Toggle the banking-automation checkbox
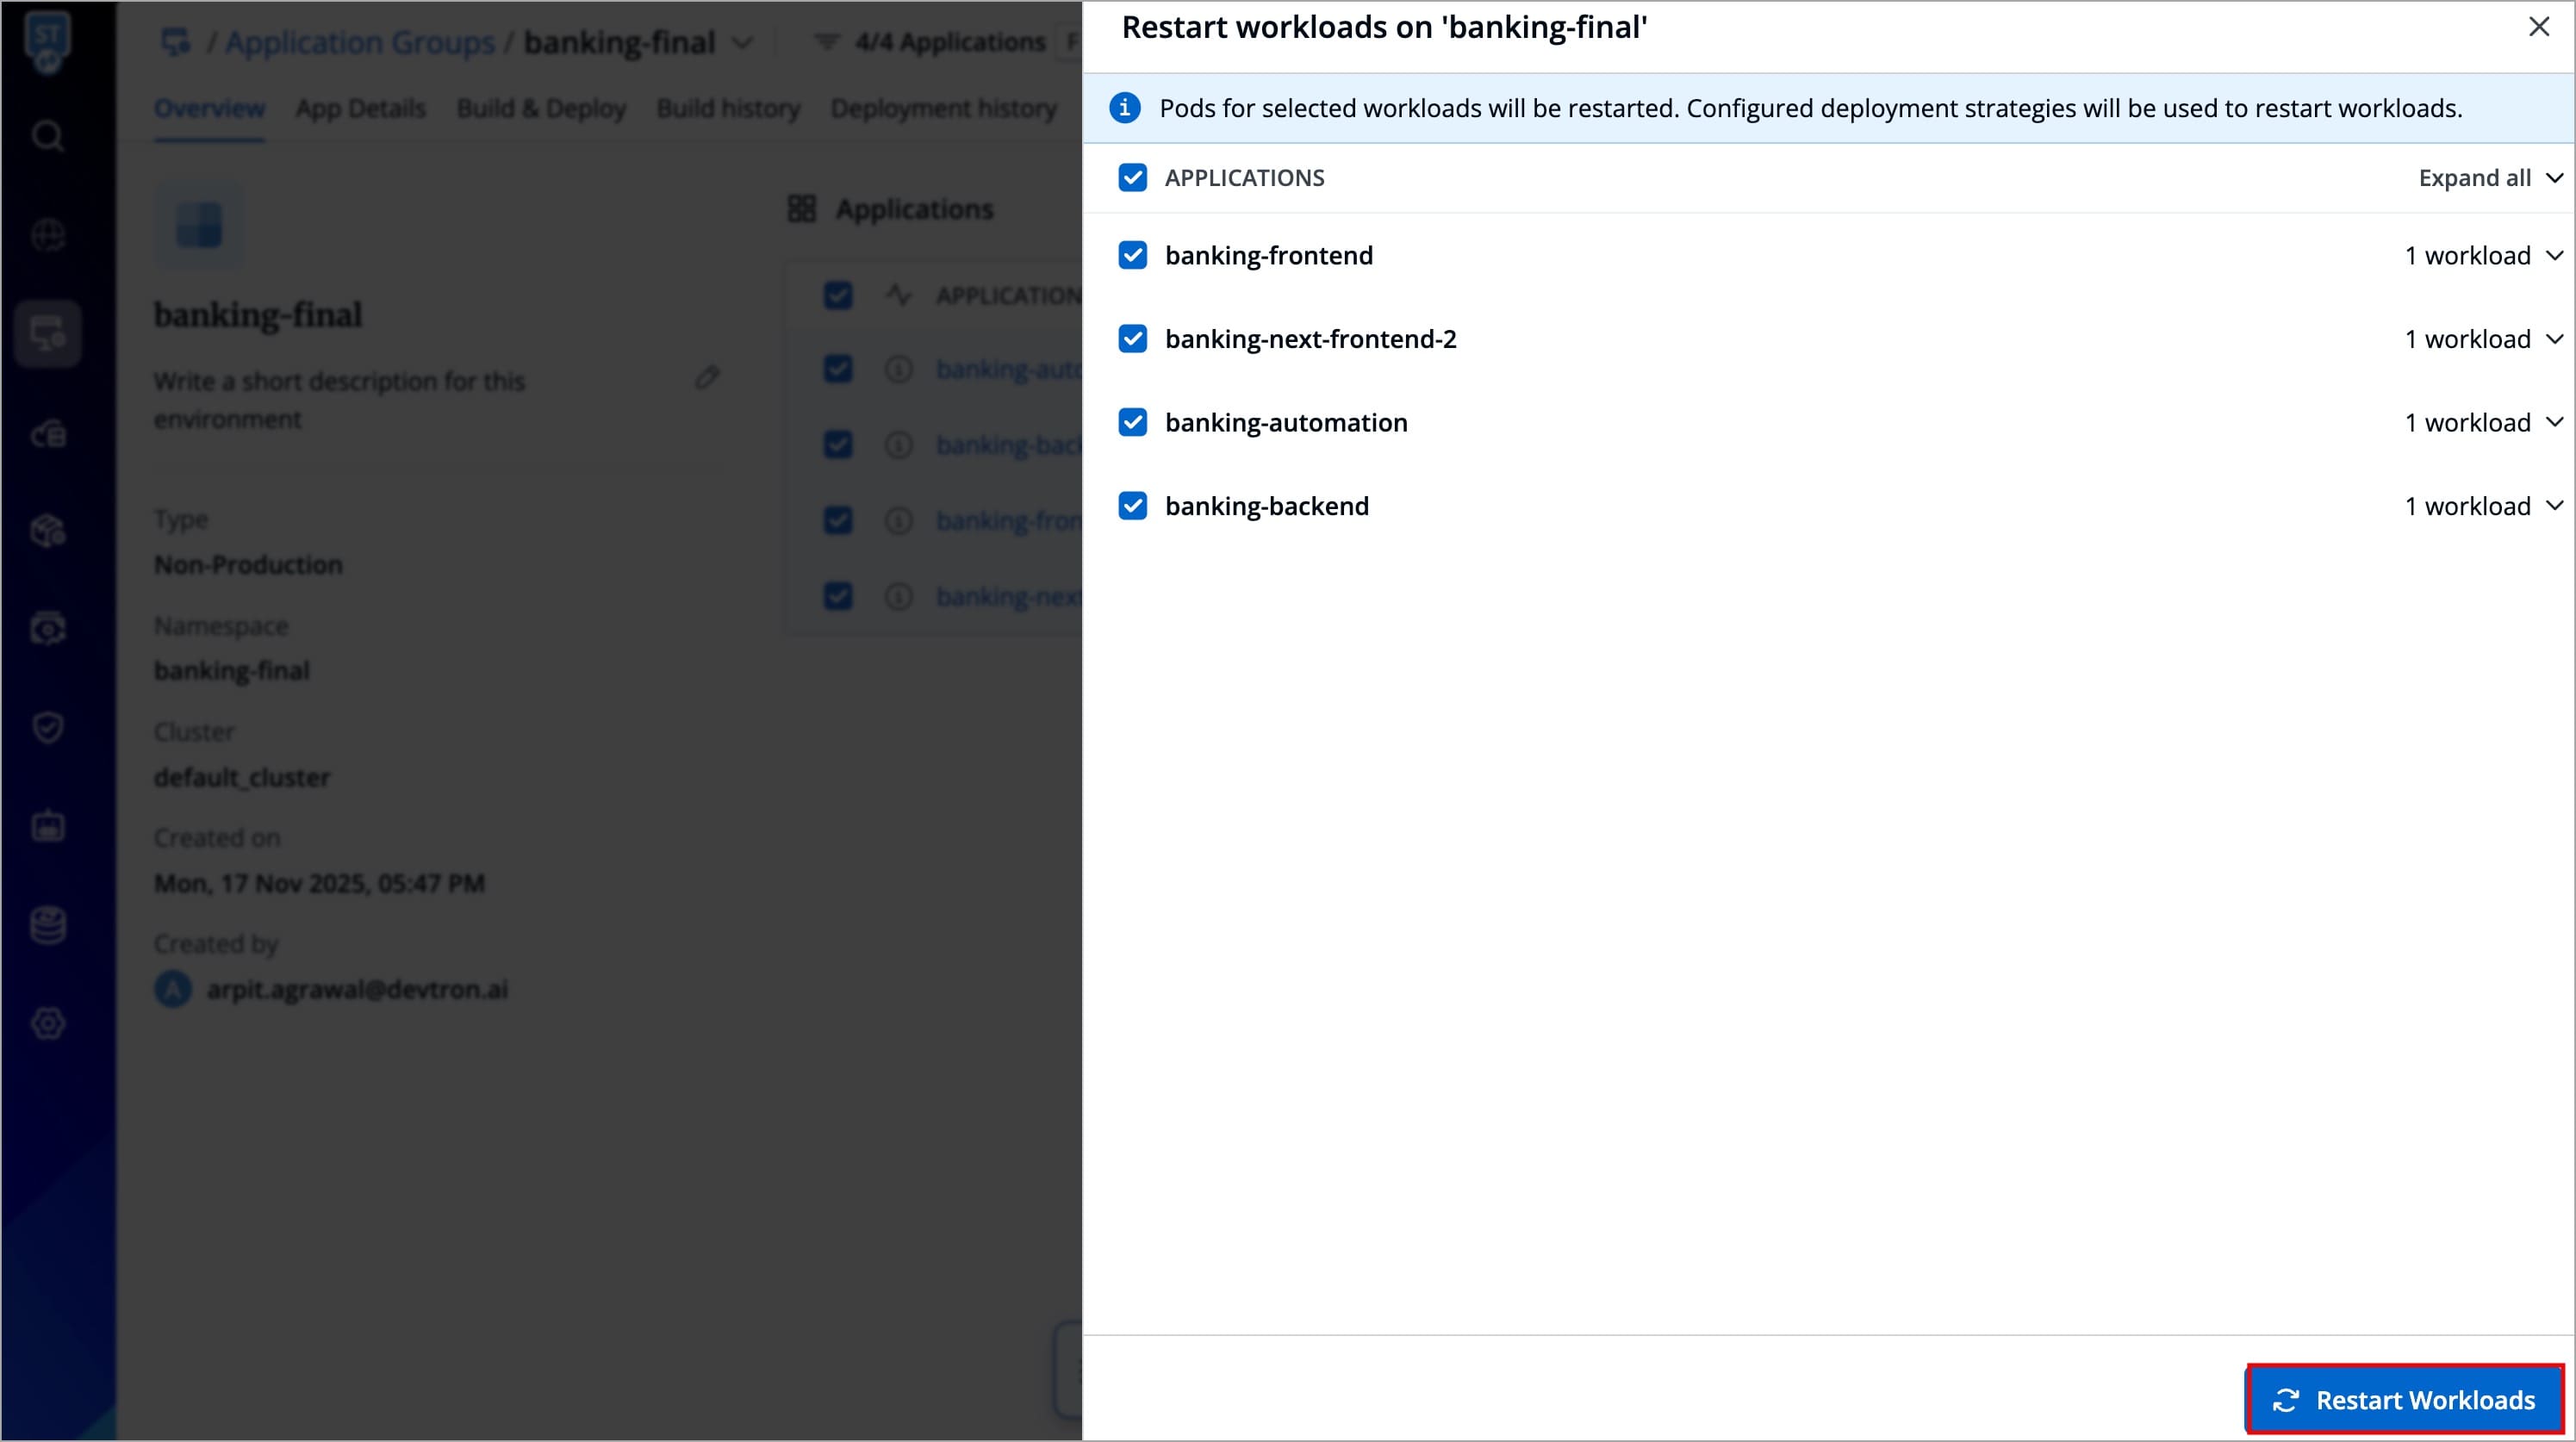The image size is (2576, 1442). [1132, 423]
